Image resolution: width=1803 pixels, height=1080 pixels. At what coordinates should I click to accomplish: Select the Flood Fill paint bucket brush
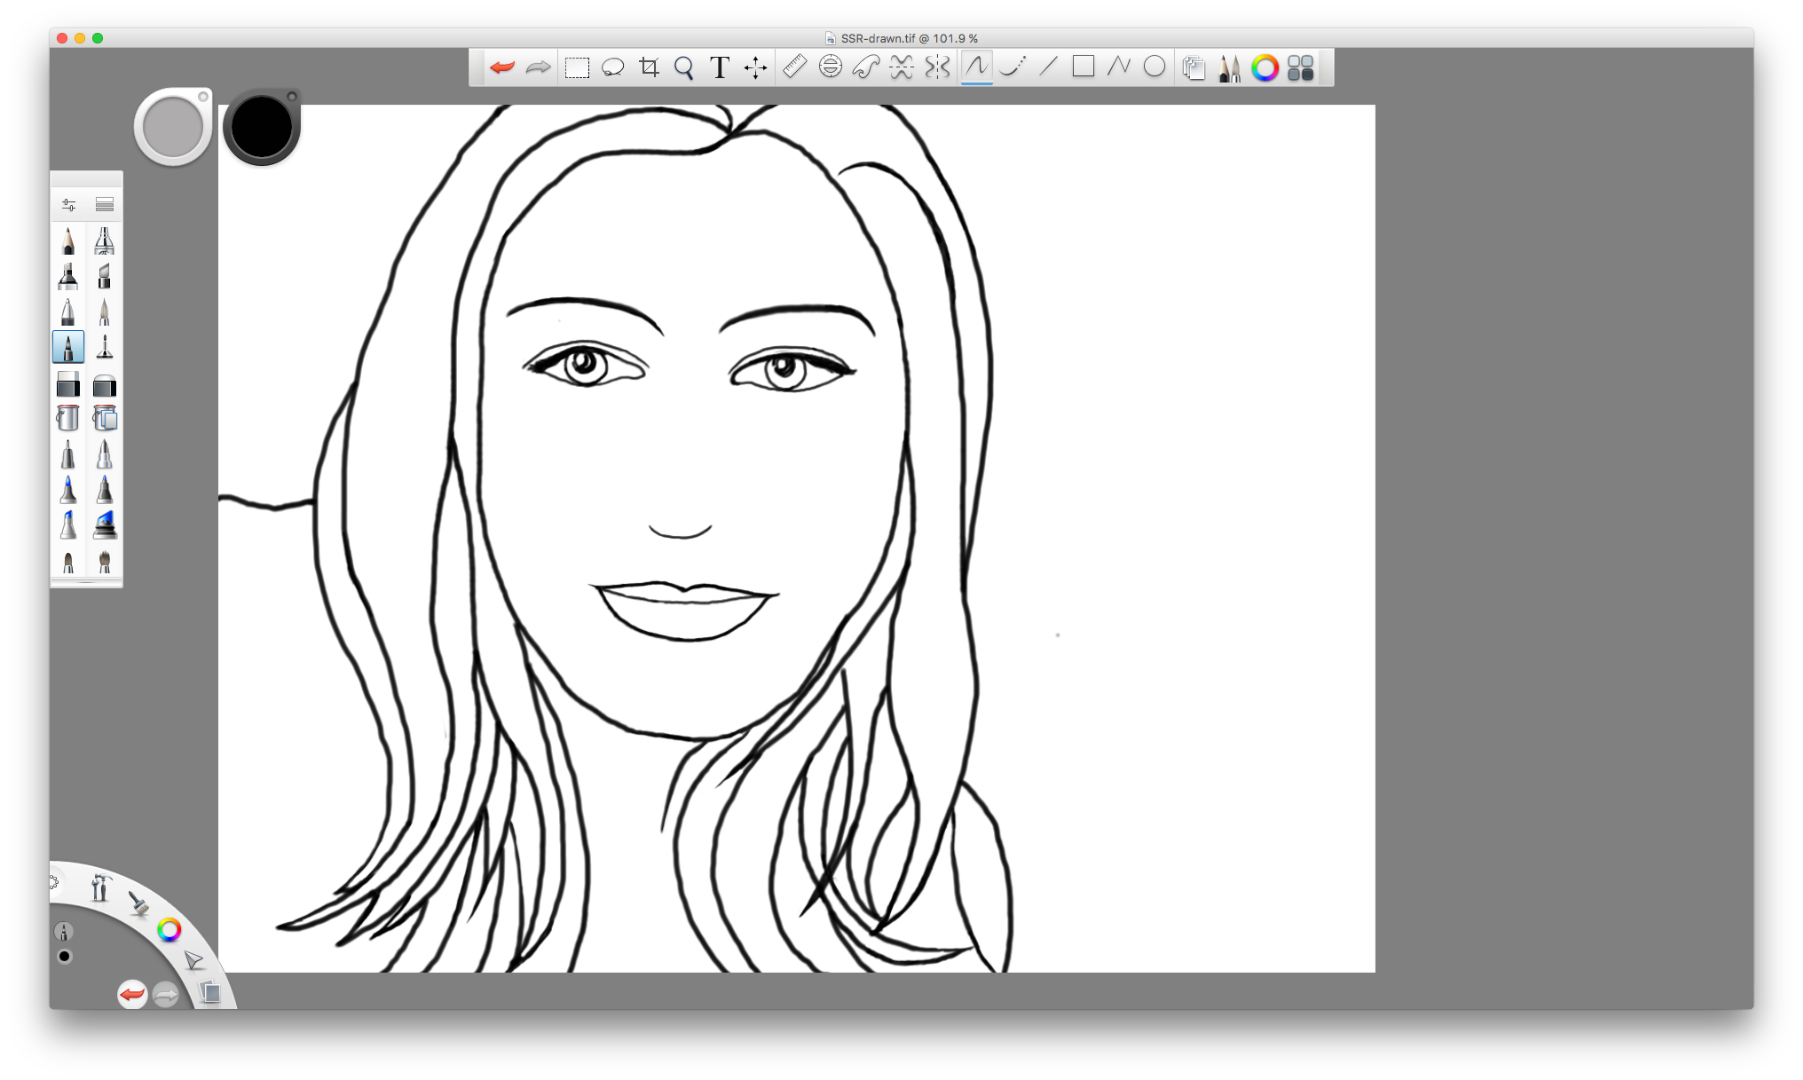coord(68,418)
